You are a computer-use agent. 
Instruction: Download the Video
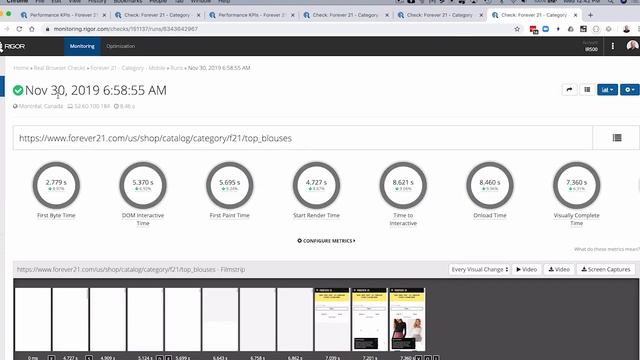[x=559, y=269]
